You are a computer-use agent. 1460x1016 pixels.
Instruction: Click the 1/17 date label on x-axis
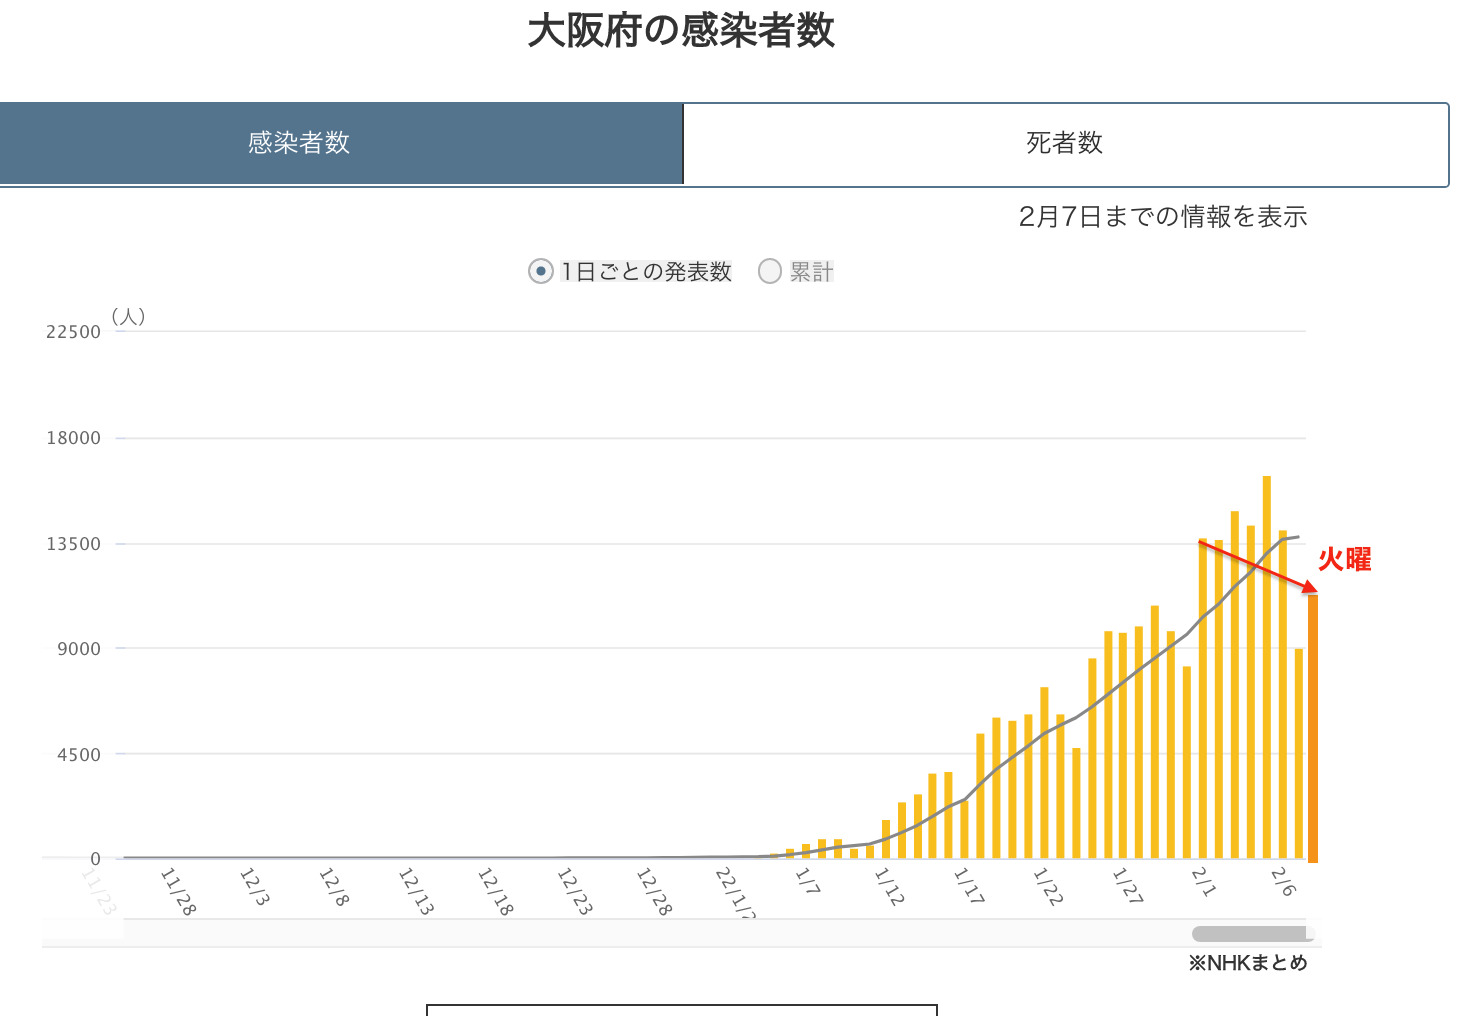(968, 885)
